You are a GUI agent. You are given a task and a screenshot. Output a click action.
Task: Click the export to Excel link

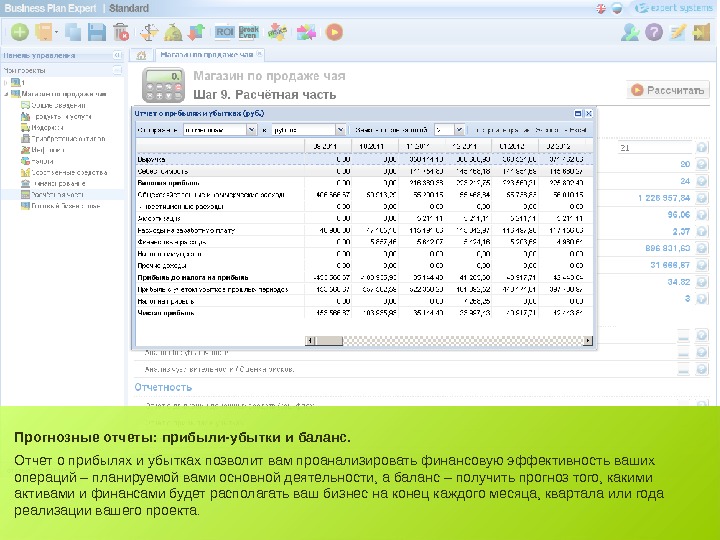[x=561, y=130]
